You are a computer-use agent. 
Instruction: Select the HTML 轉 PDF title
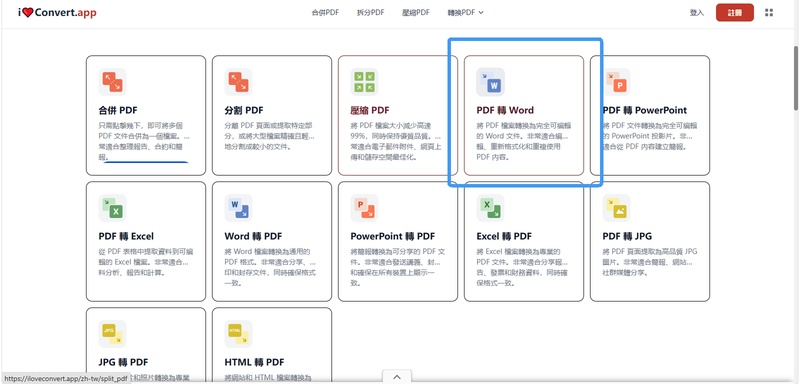click(x=254, y=362)
